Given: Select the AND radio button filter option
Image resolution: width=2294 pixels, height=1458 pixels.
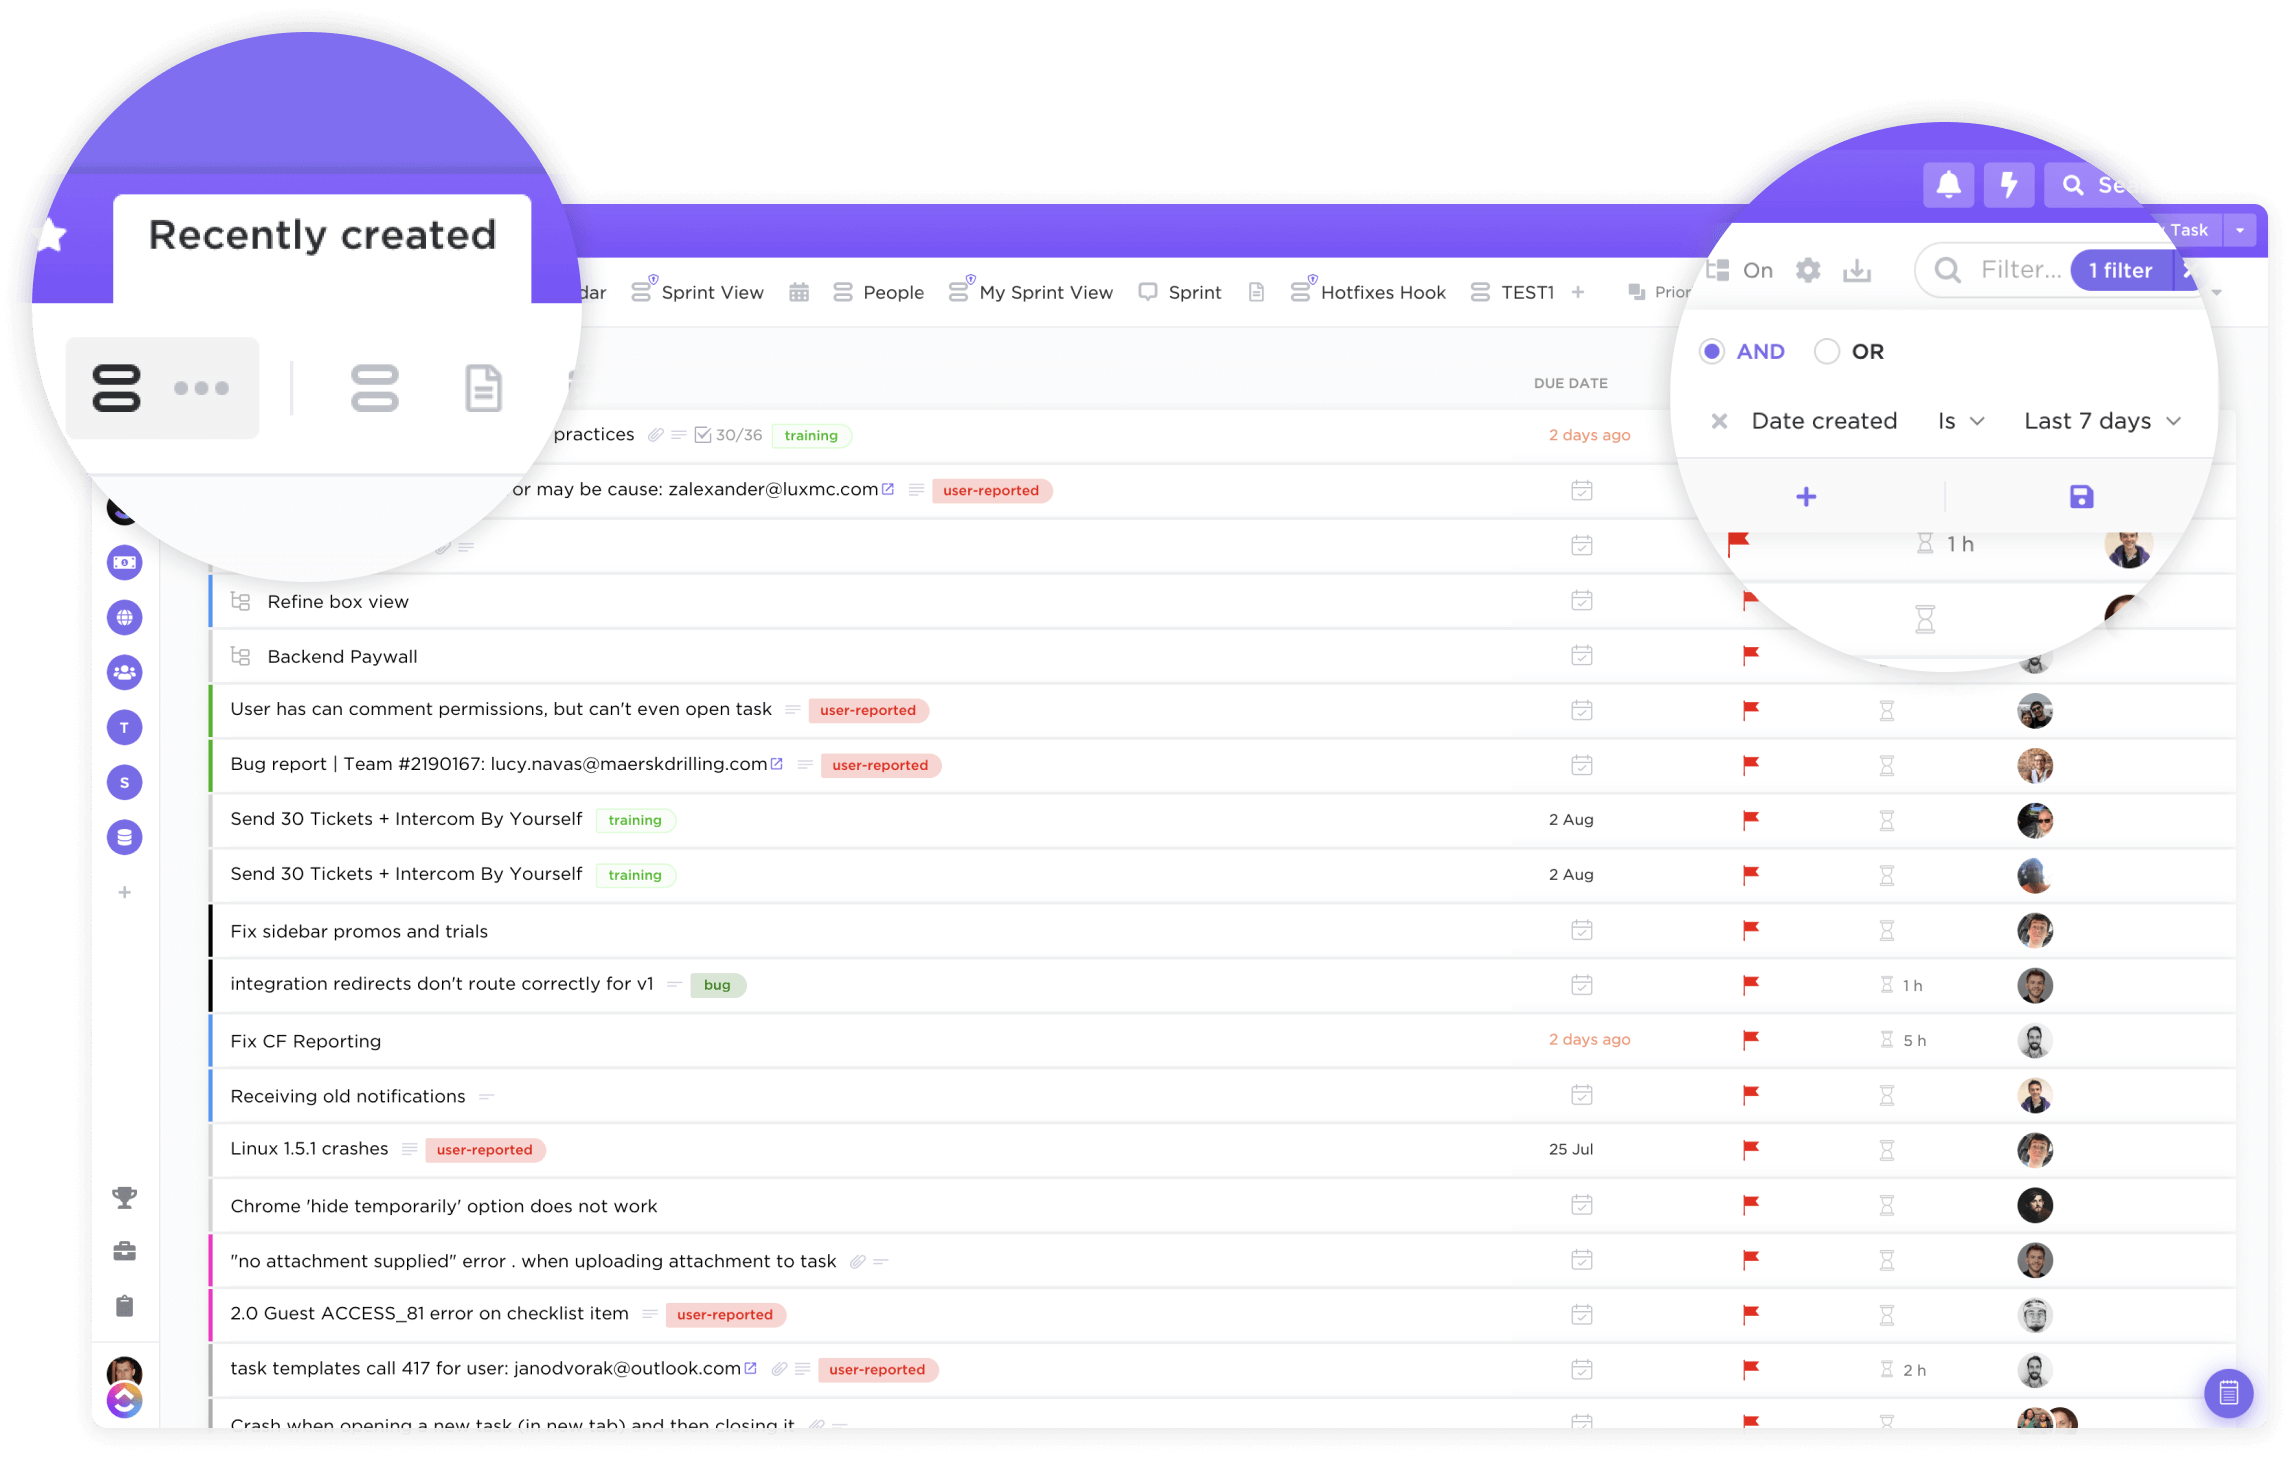Looking at the screenshot, I should [x=1712, y=351].
